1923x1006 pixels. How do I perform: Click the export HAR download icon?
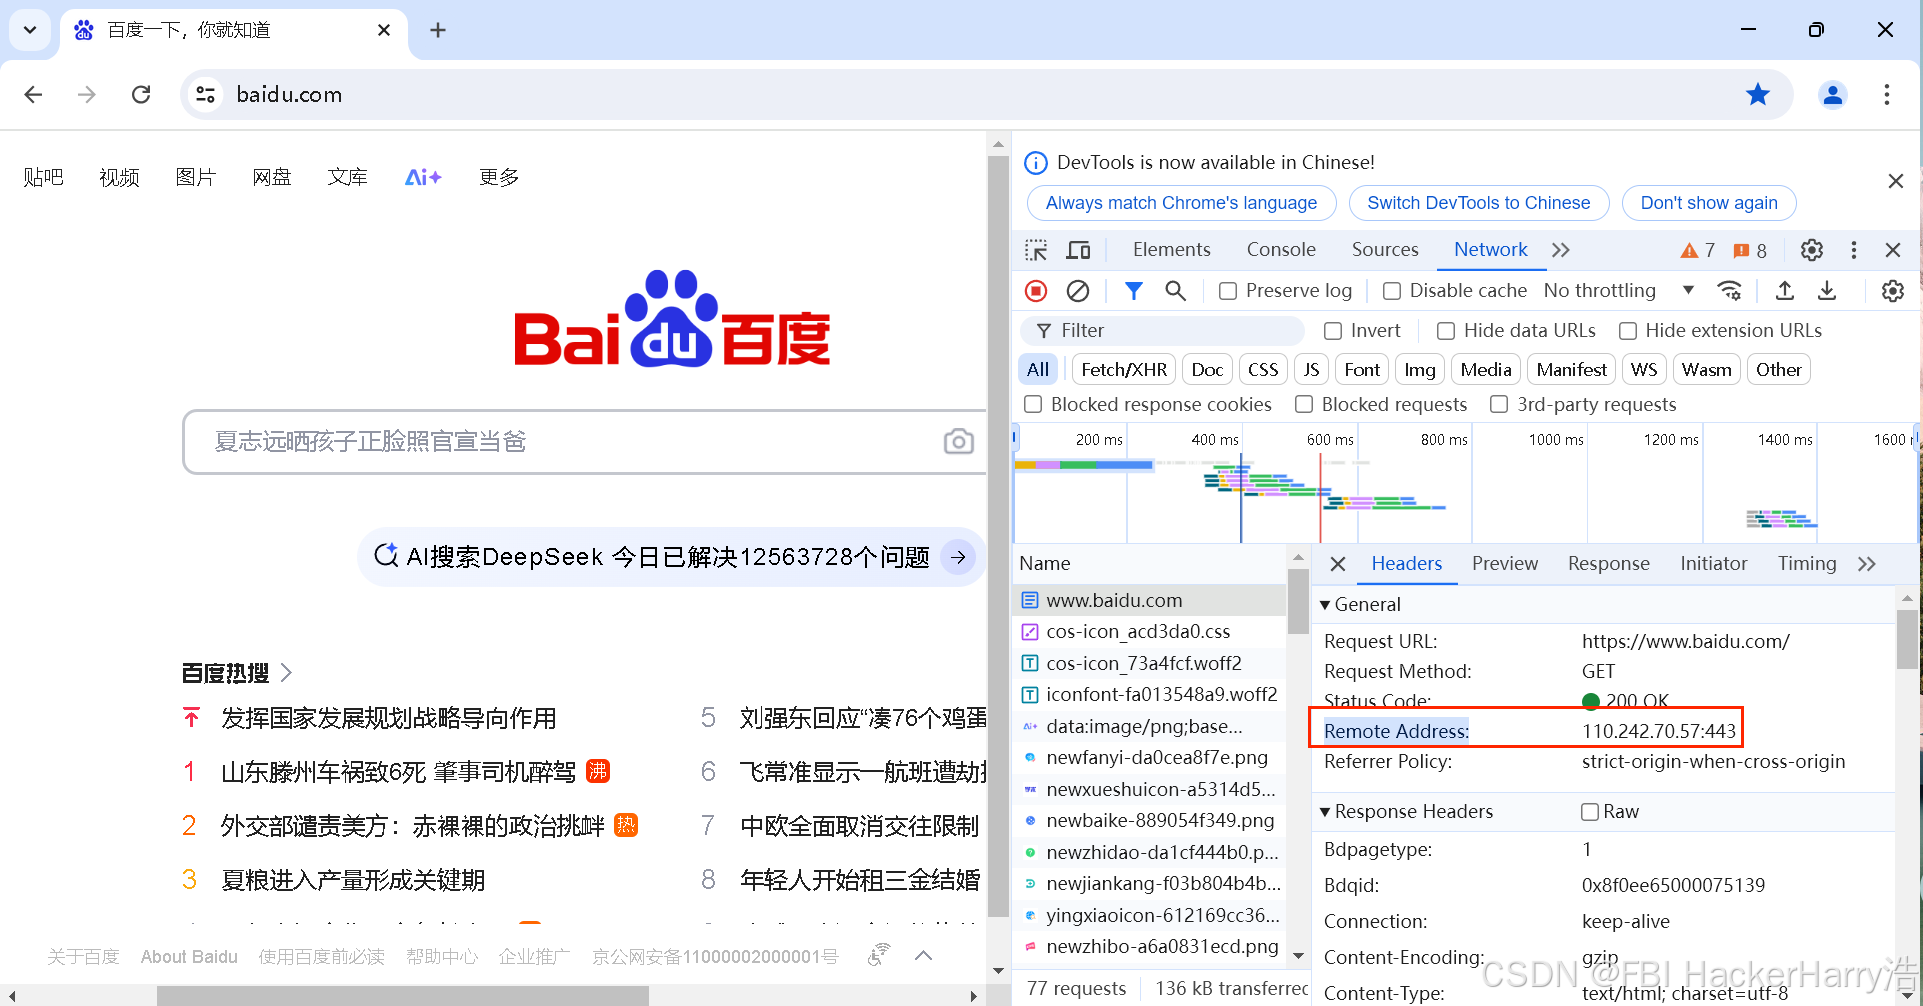1827,291
